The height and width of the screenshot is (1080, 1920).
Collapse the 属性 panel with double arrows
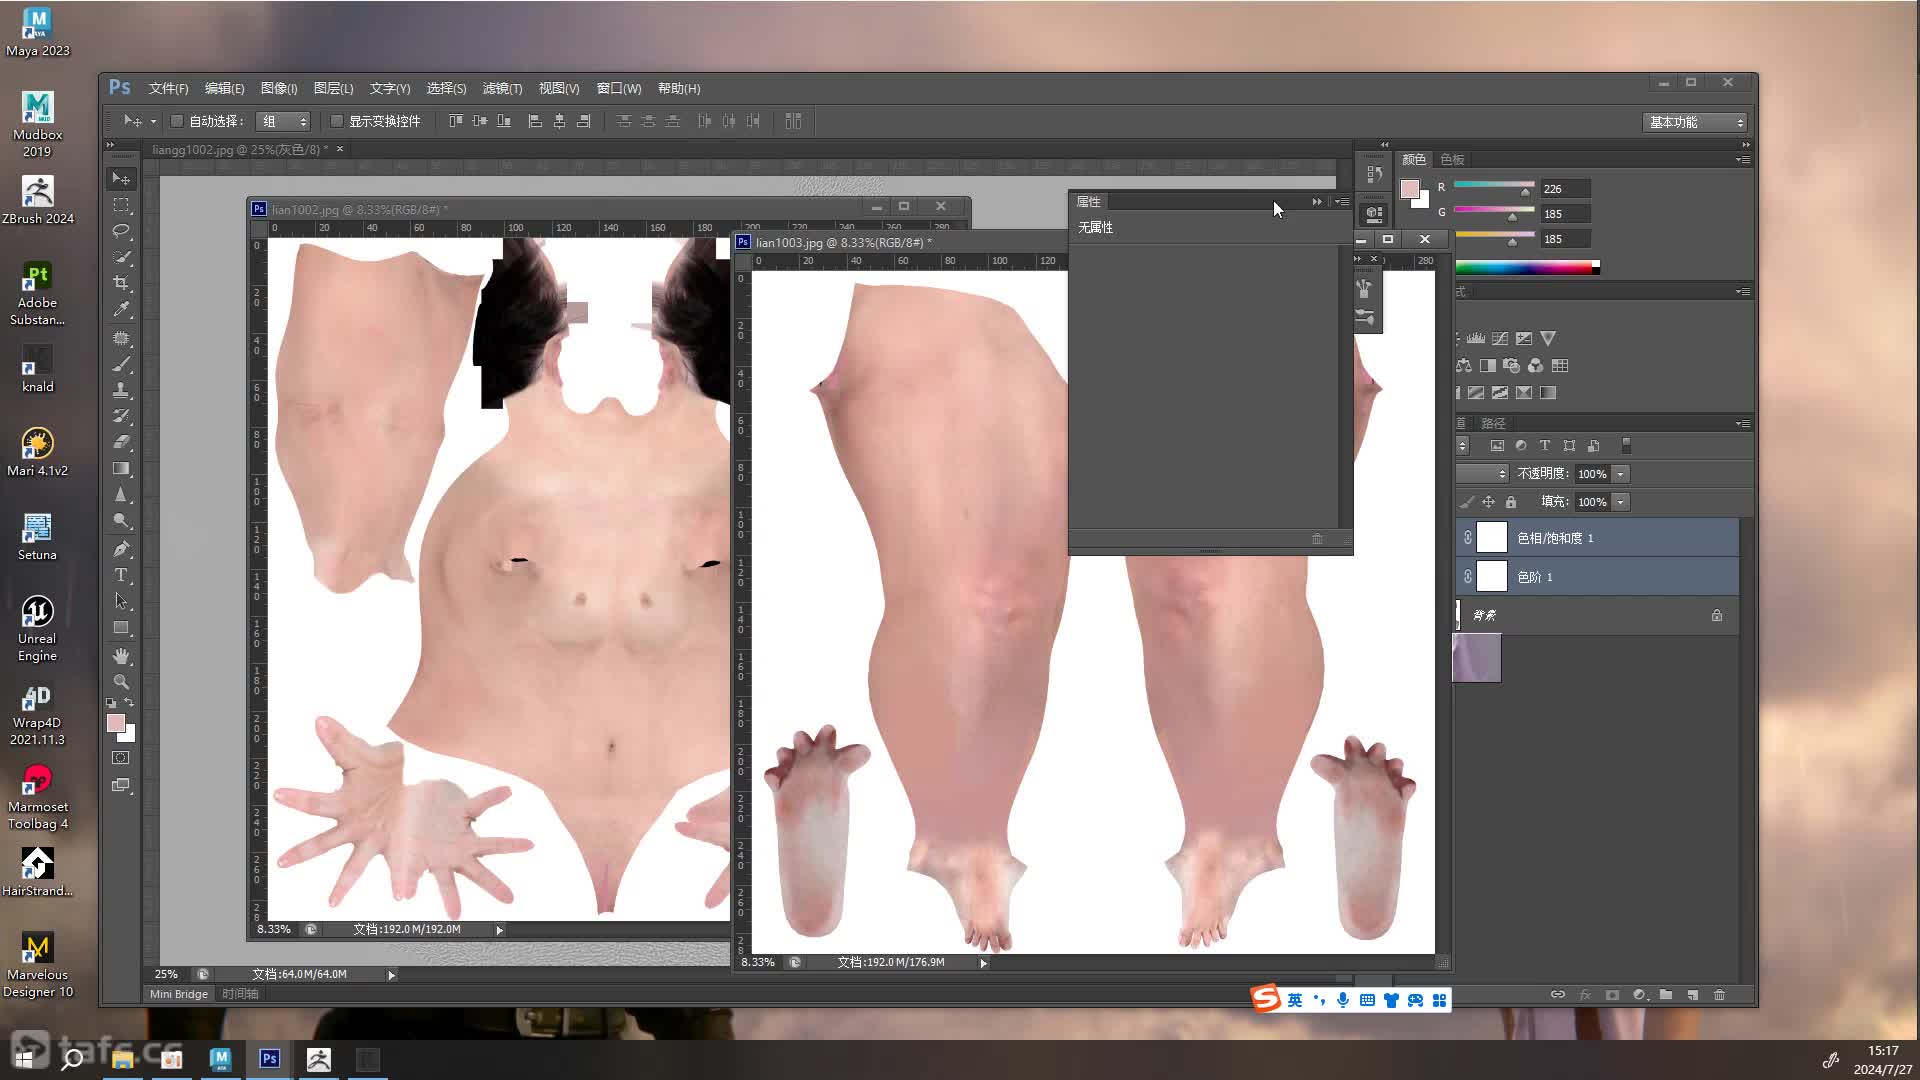tap(1317, 202)
